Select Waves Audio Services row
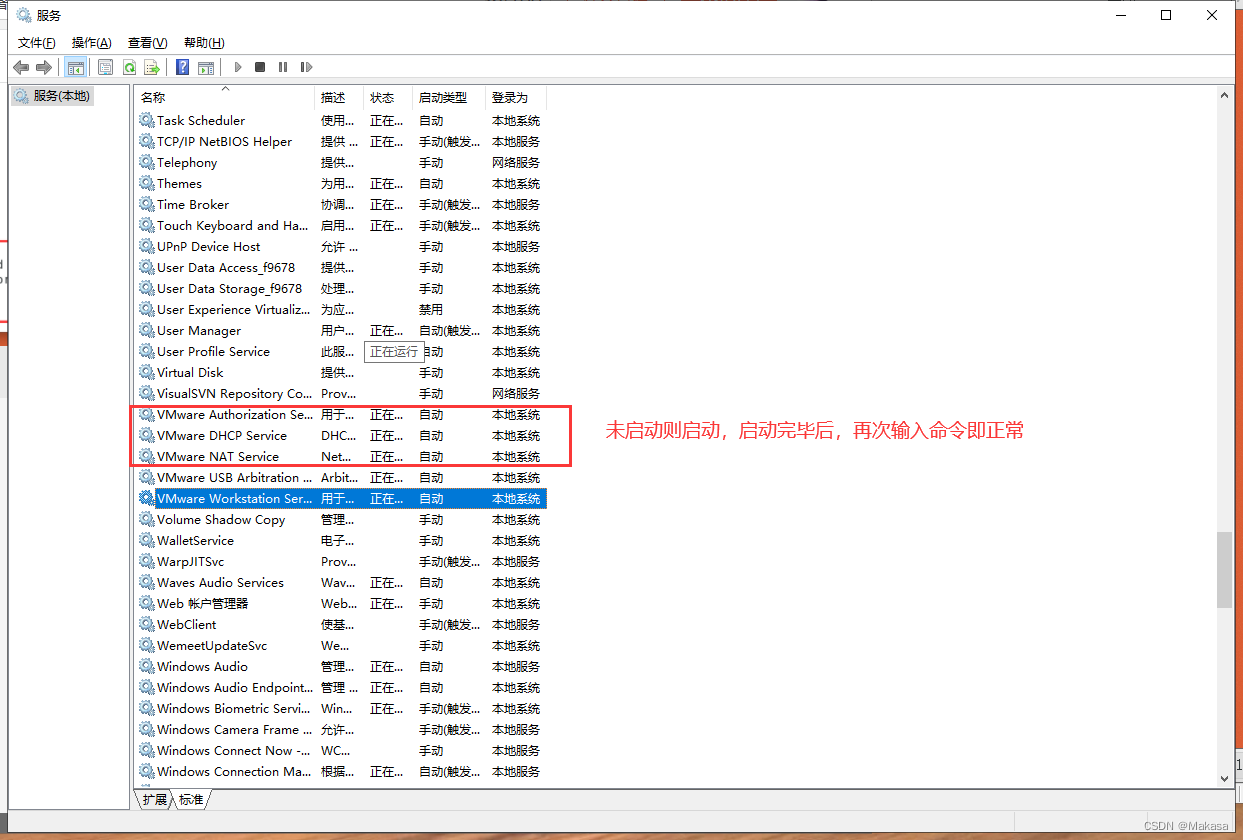1243x840 pixels. [341, 582]
